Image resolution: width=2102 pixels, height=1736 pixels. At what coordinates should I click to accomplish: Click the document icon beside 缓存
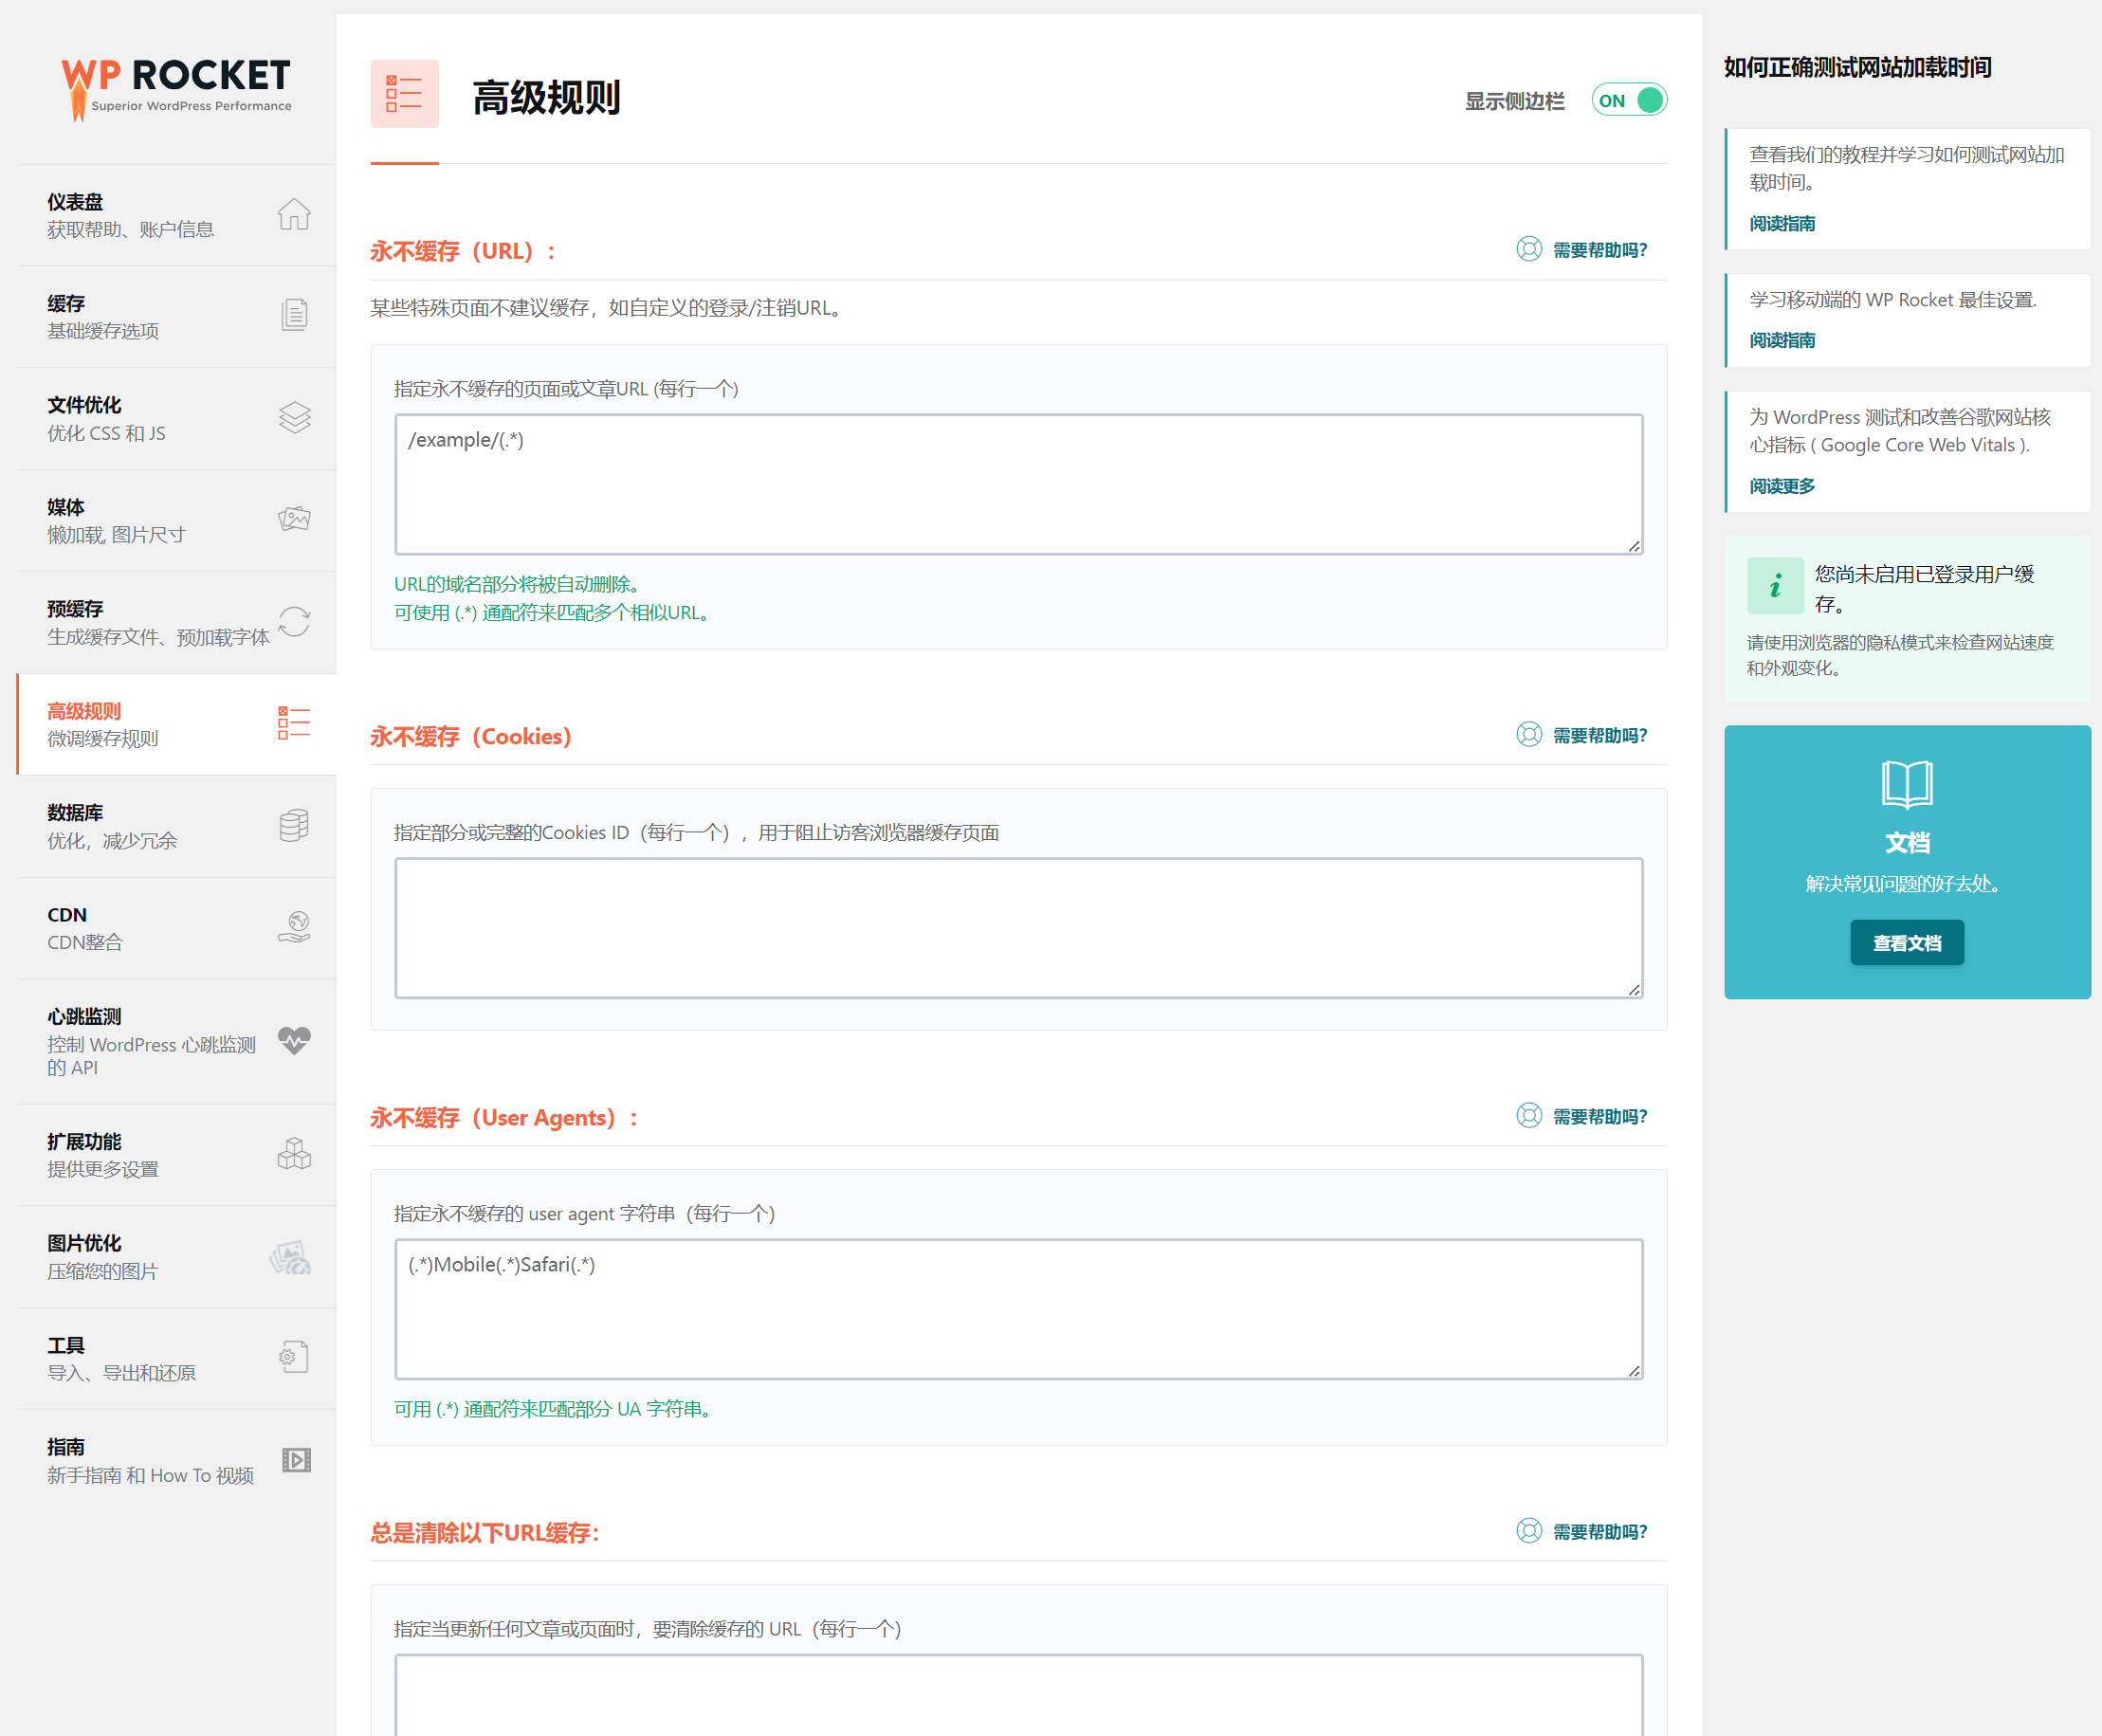click(294, 315)
